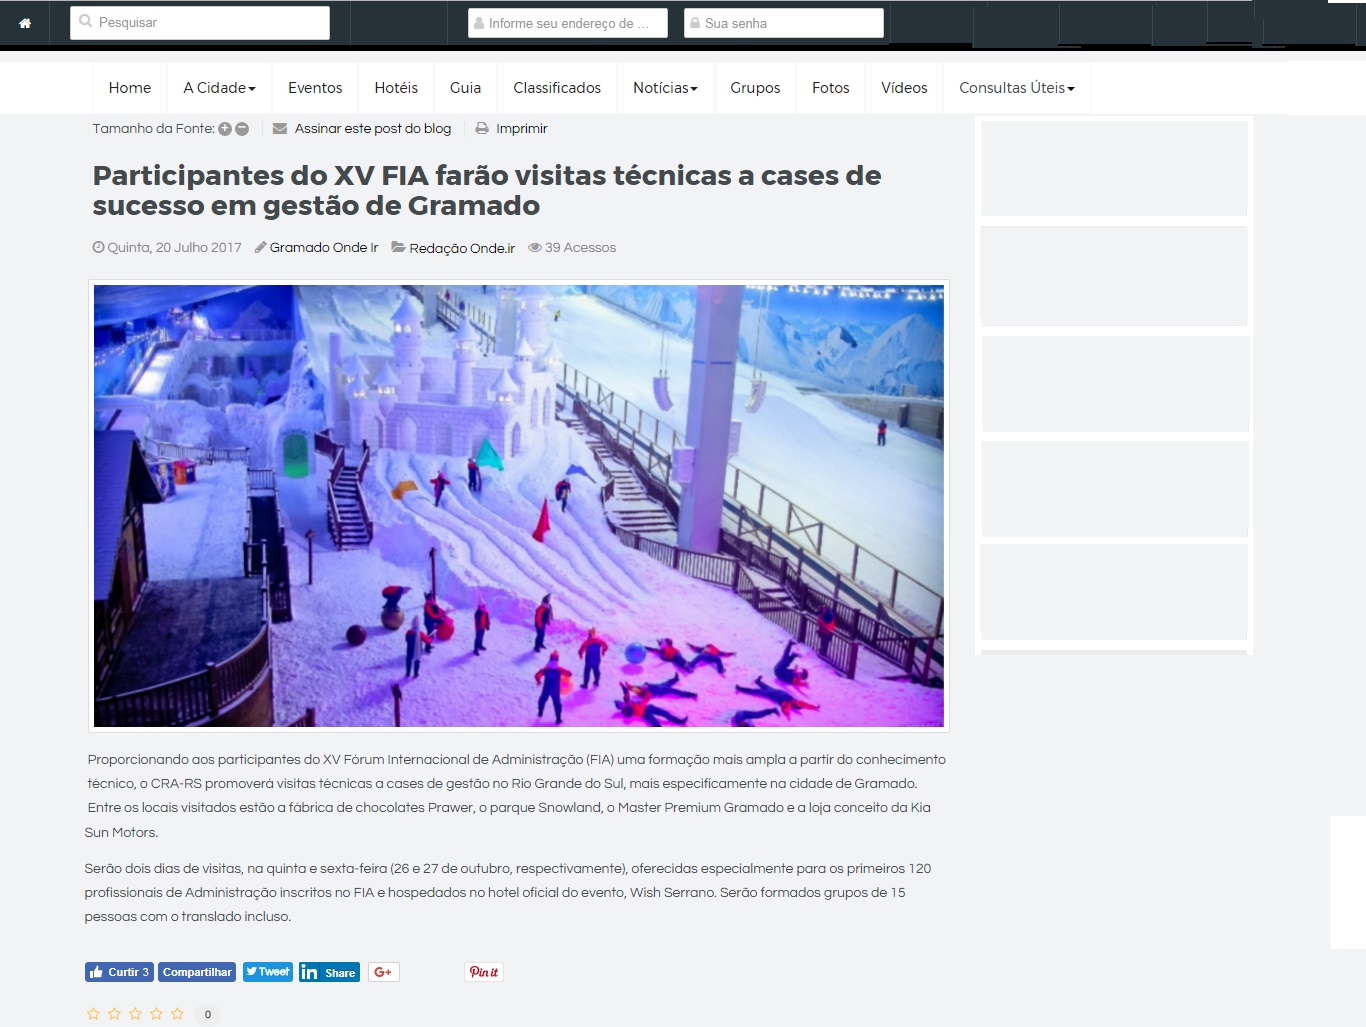Select the author pencil icon near Gramado Onde Ir
Viewport: 1366px width, 1027px height.
[x=261, y=247]
